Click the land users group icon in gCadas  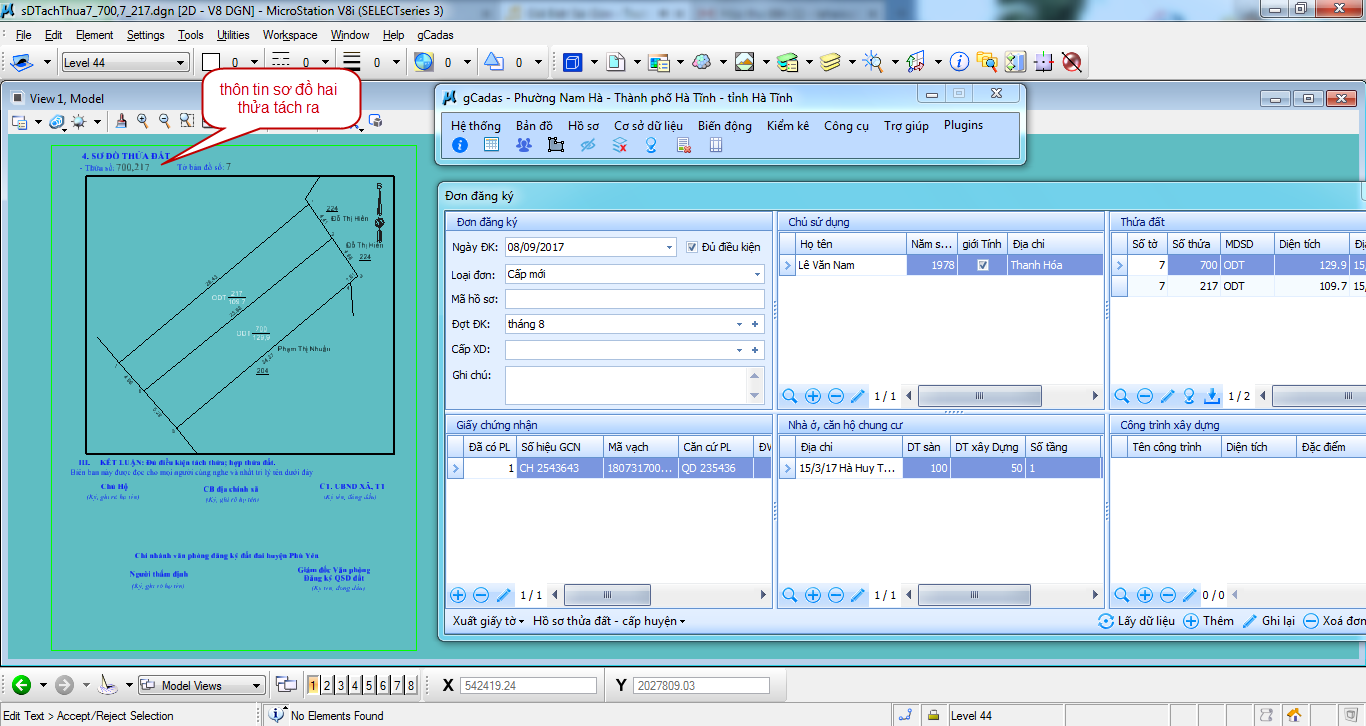(x=524, y=145)
